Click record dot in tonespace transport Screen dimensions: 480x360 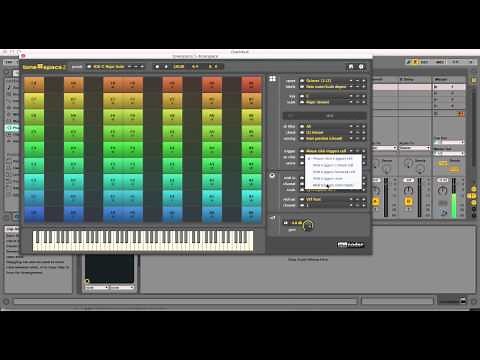[x=157, y=67]
